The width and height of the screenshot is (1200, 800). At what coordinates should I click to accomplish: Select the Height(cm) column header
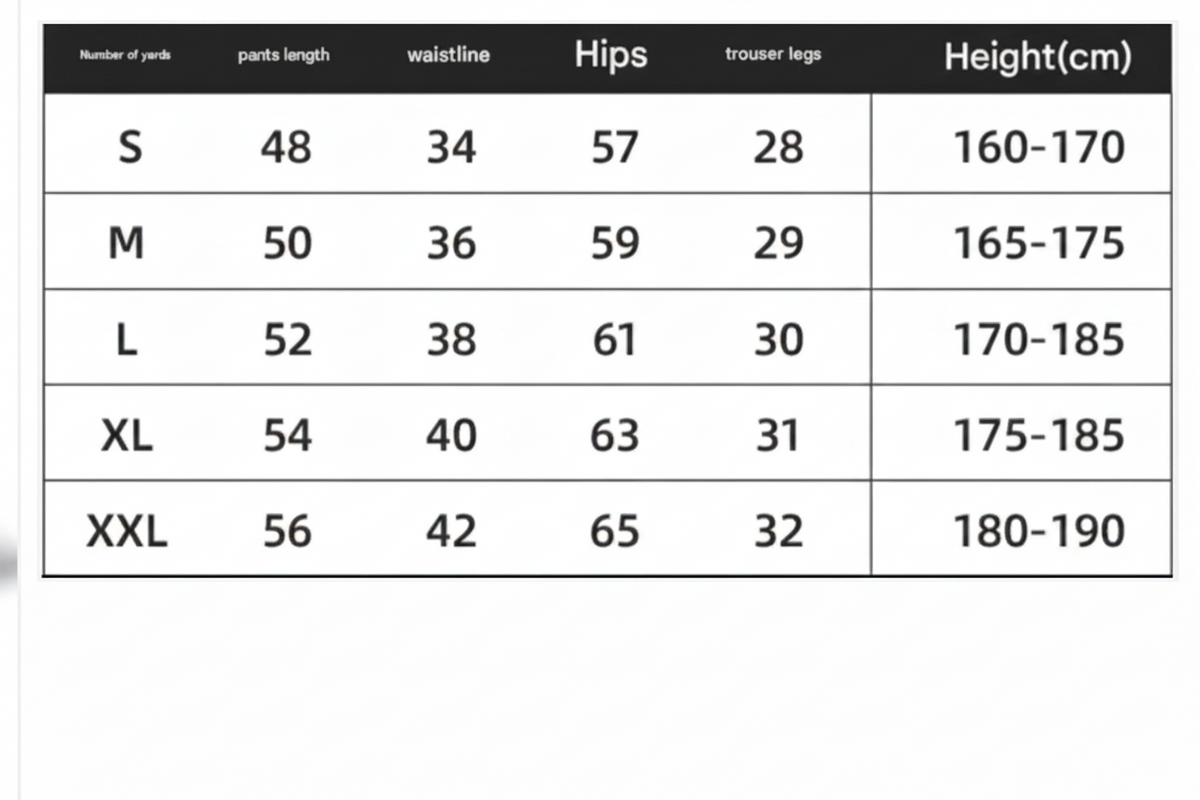coord(1038,56)
